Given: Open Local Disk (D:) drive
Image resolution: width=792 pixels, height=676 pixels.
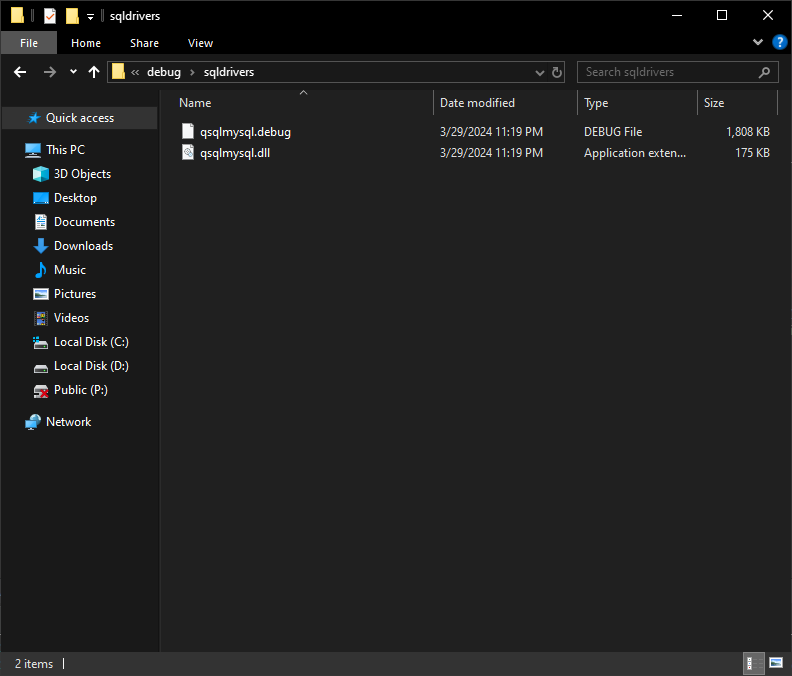Looking at the screenshot, I should coord(91,366).
